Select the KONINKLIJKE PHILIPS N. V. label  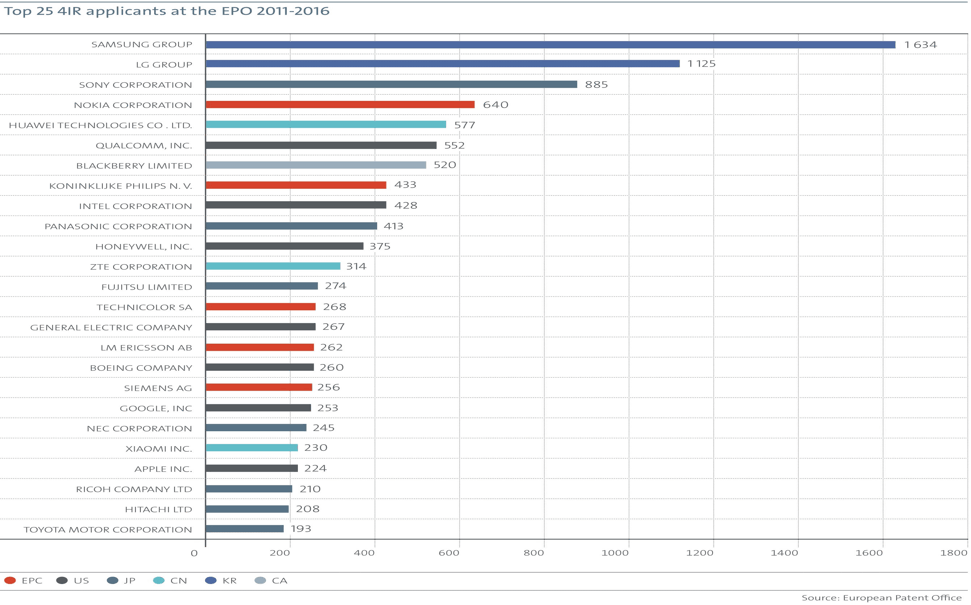[121, 186]
